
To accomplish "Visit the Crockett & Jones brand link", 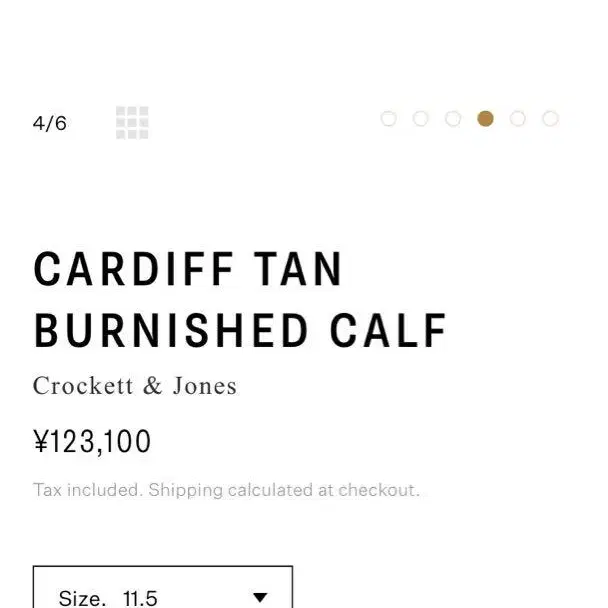I will 135,386.
